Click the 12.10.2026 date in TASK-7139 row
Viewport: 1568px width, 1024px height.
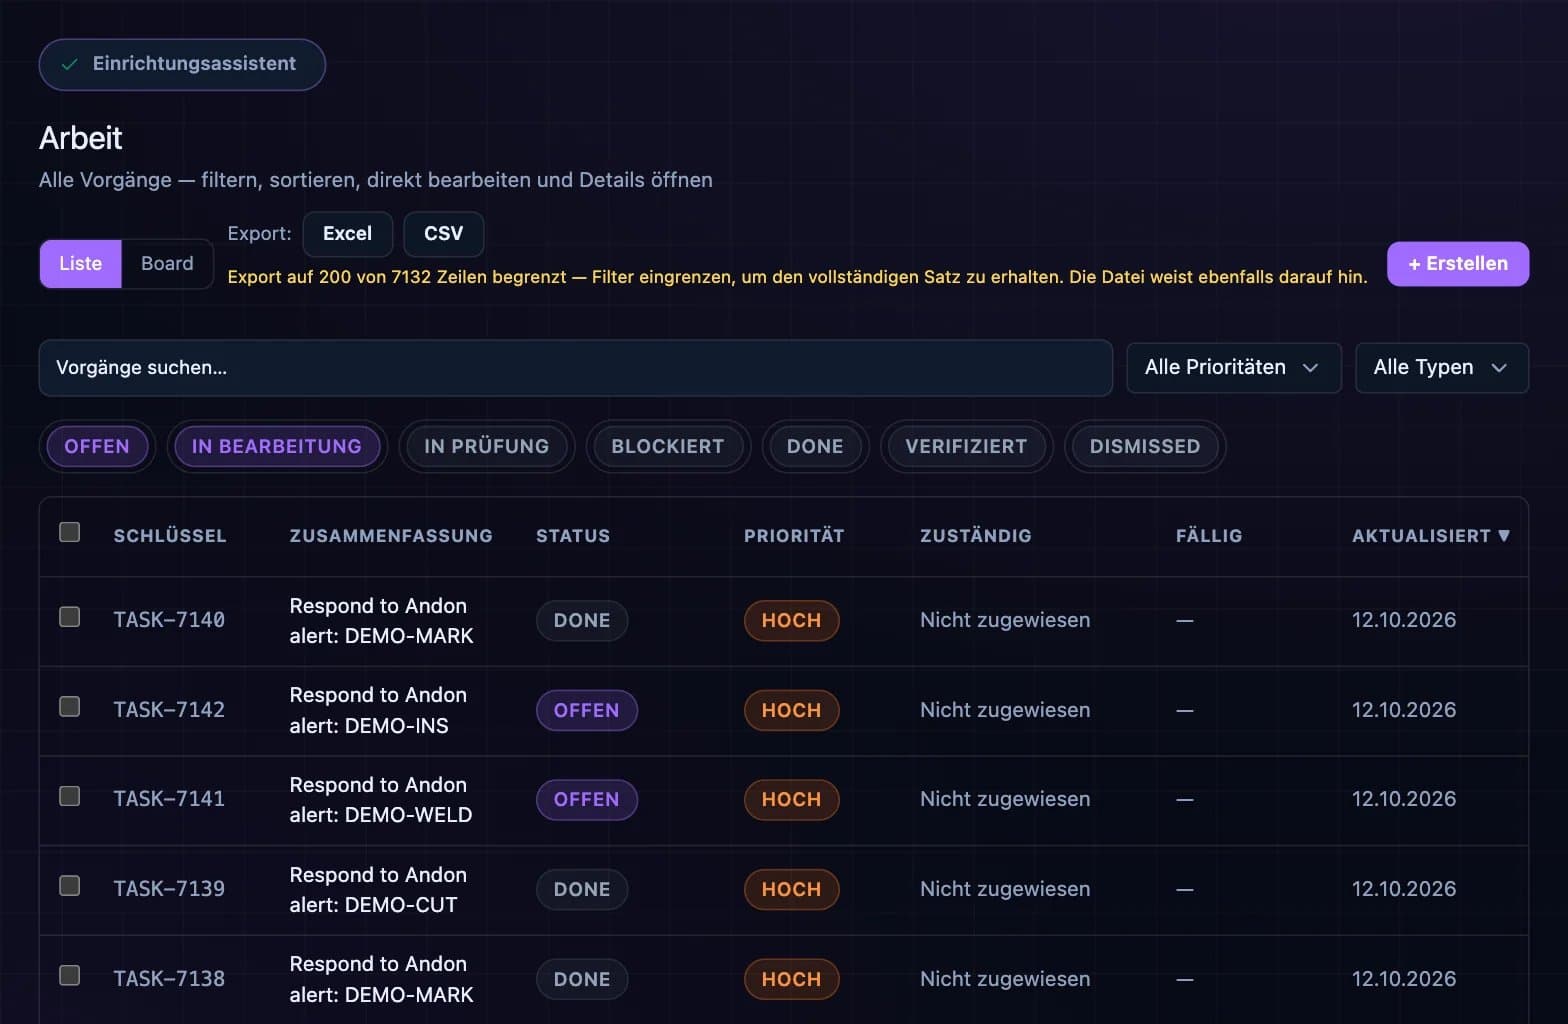coord(1404,889)
